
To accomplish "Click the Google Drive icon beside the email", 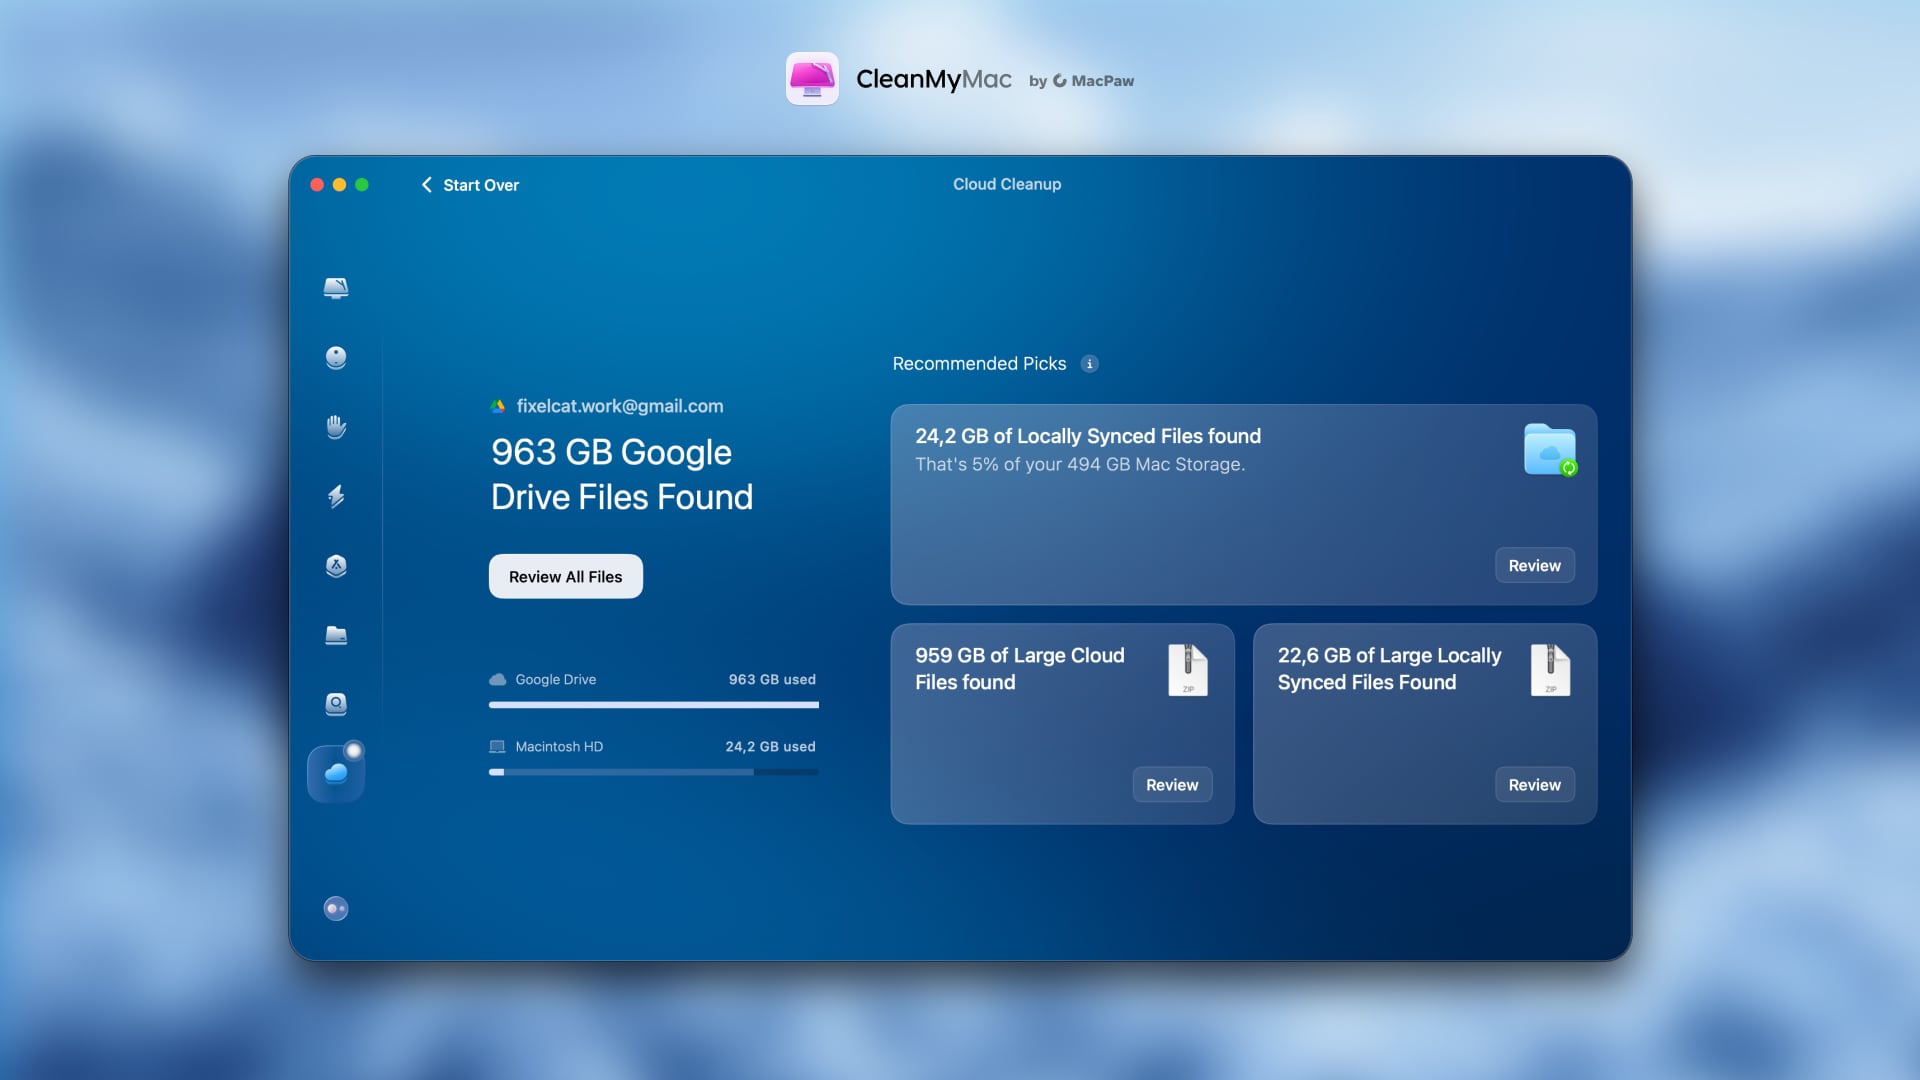I will click(499, 406).
